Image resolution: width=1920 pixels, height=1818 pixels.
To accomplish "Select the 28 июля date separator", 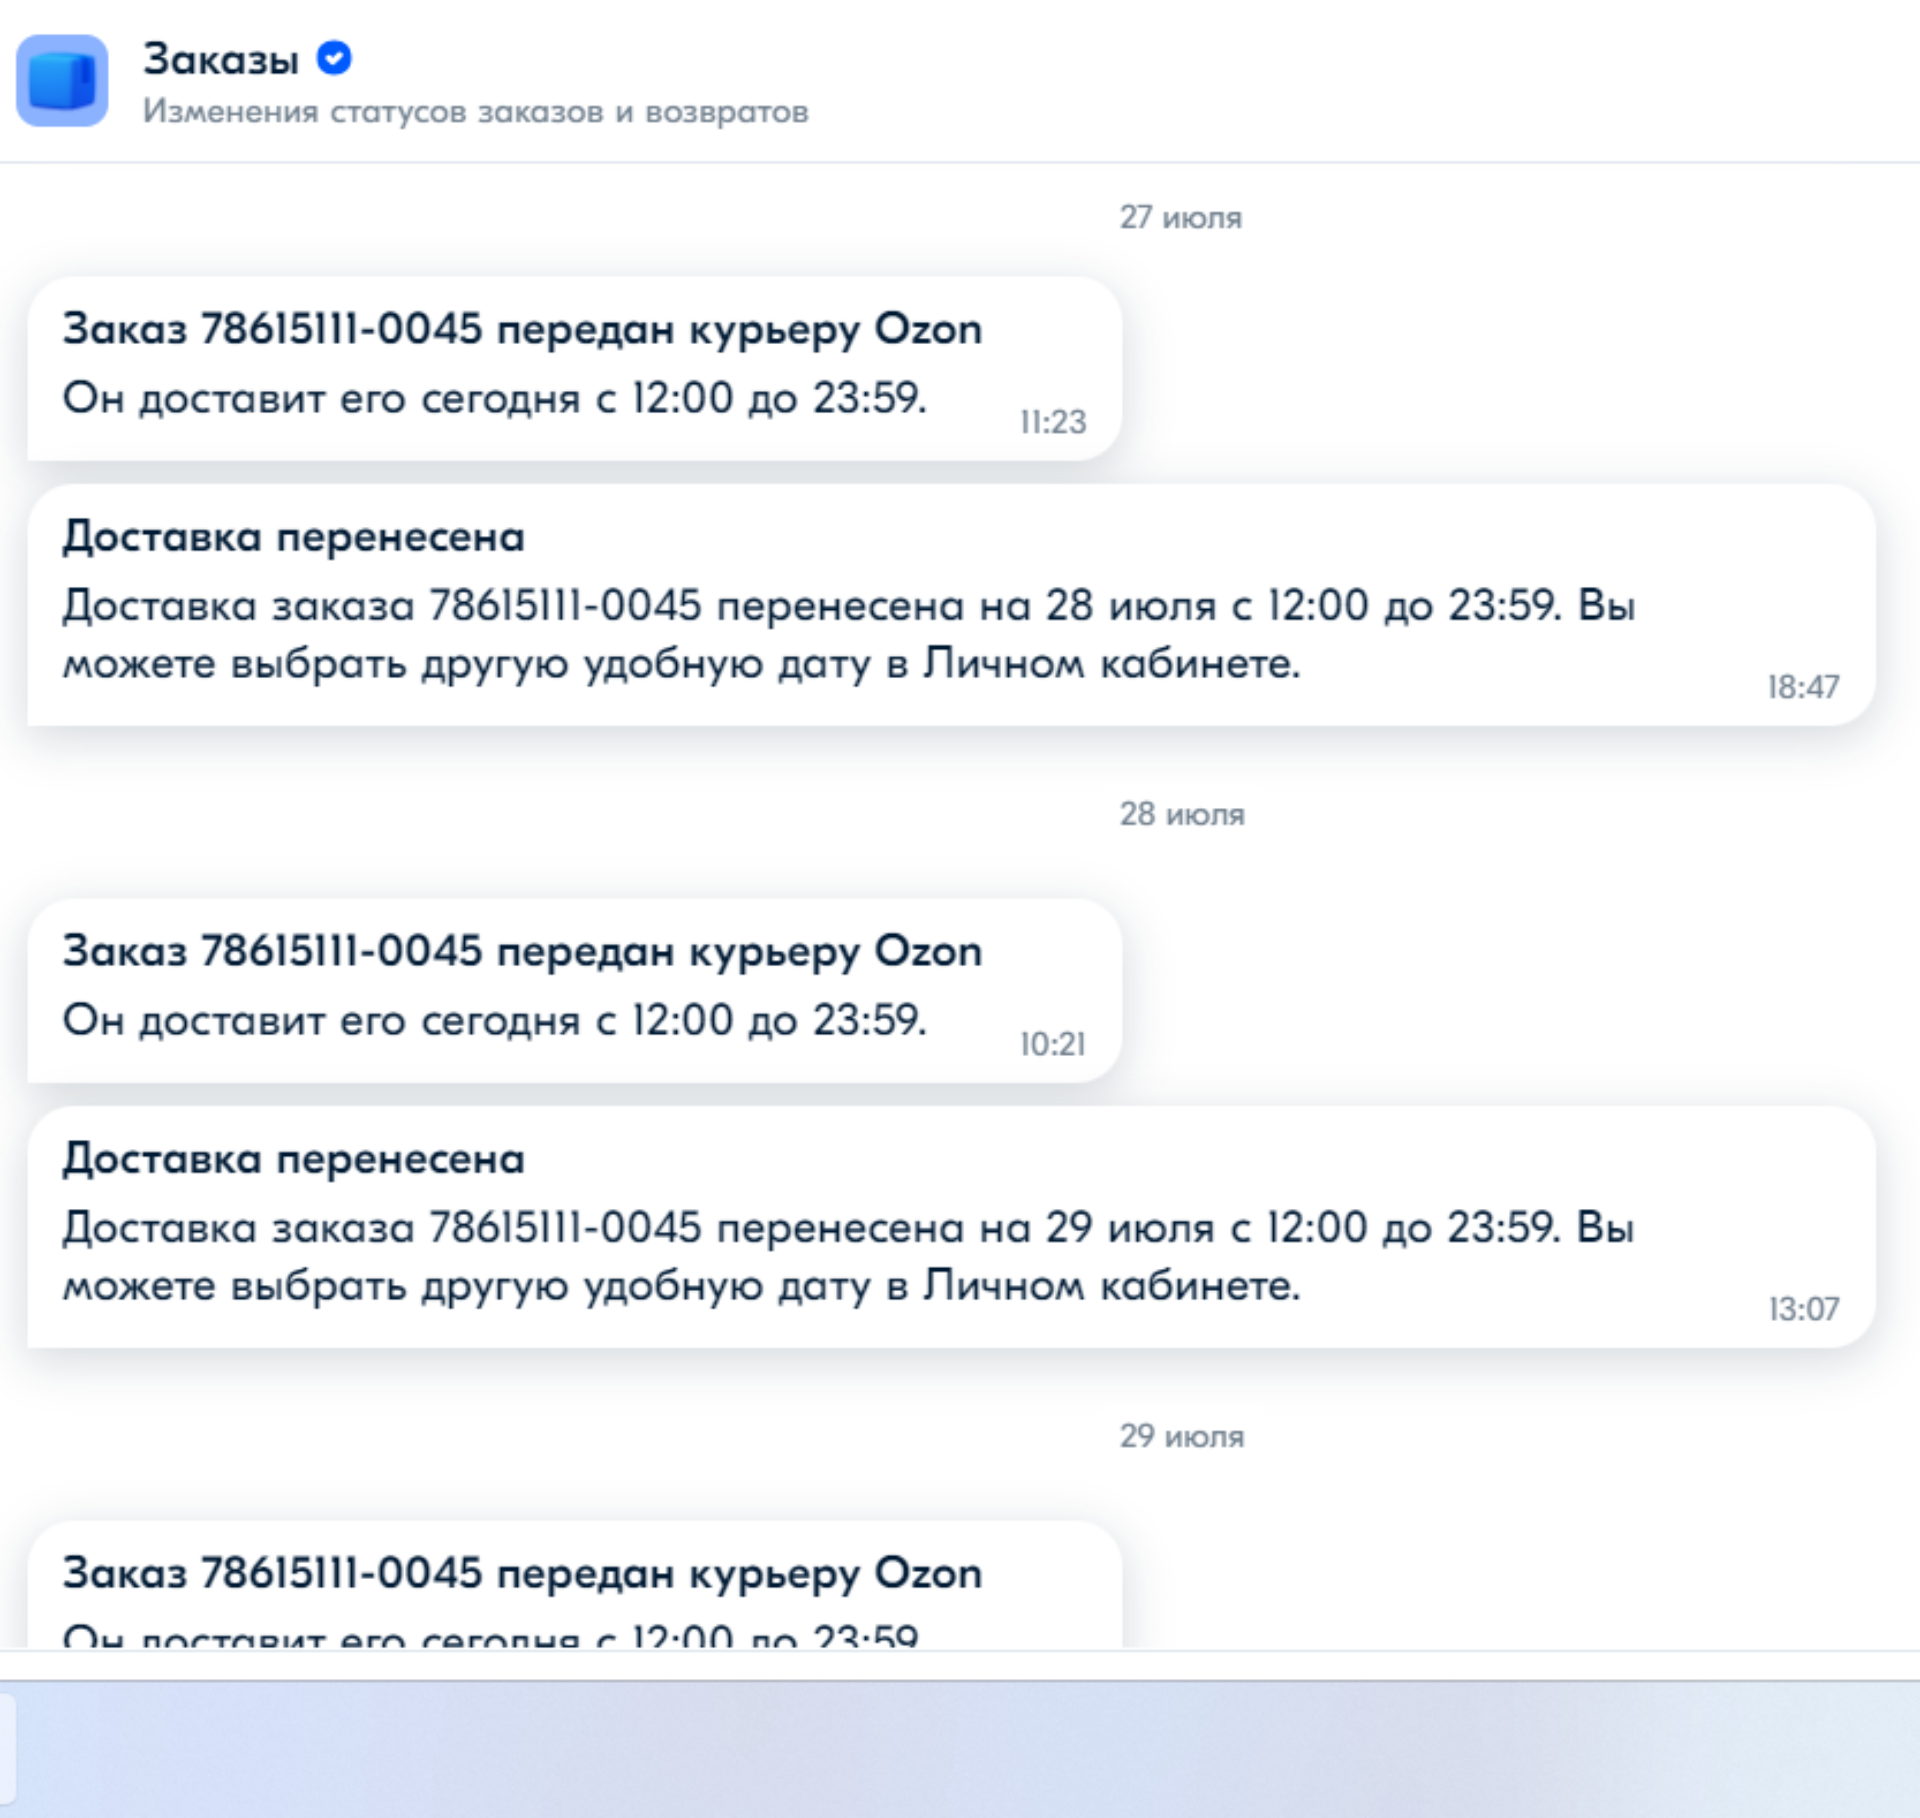I will (x=1182, y=814).
